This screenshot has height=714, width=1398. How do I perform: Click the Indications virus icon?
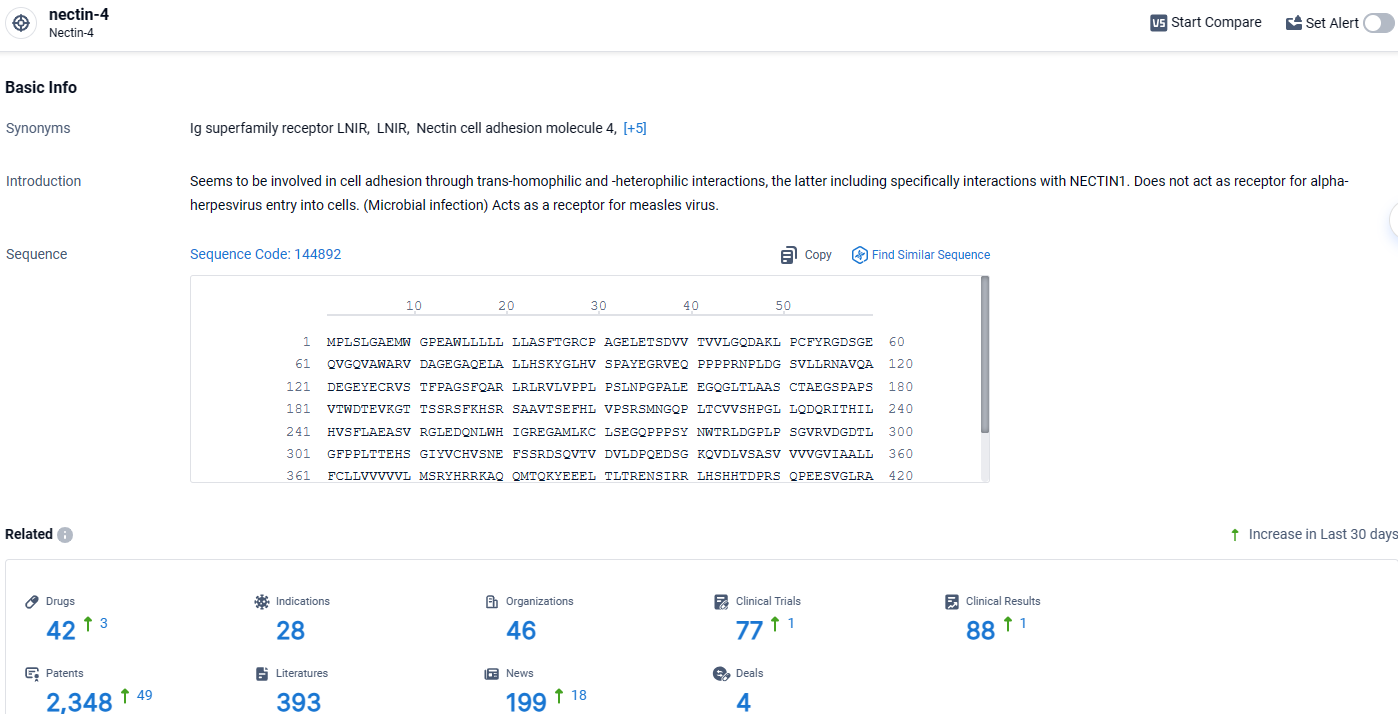coord(262,602)
